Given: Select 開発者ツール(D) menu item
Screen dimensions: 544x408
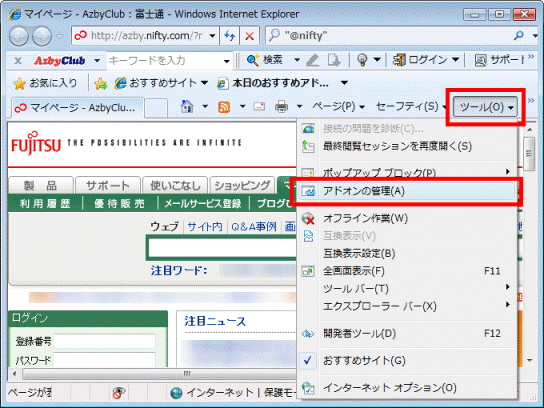Looking at the screenshot, I should coord(407,333).
